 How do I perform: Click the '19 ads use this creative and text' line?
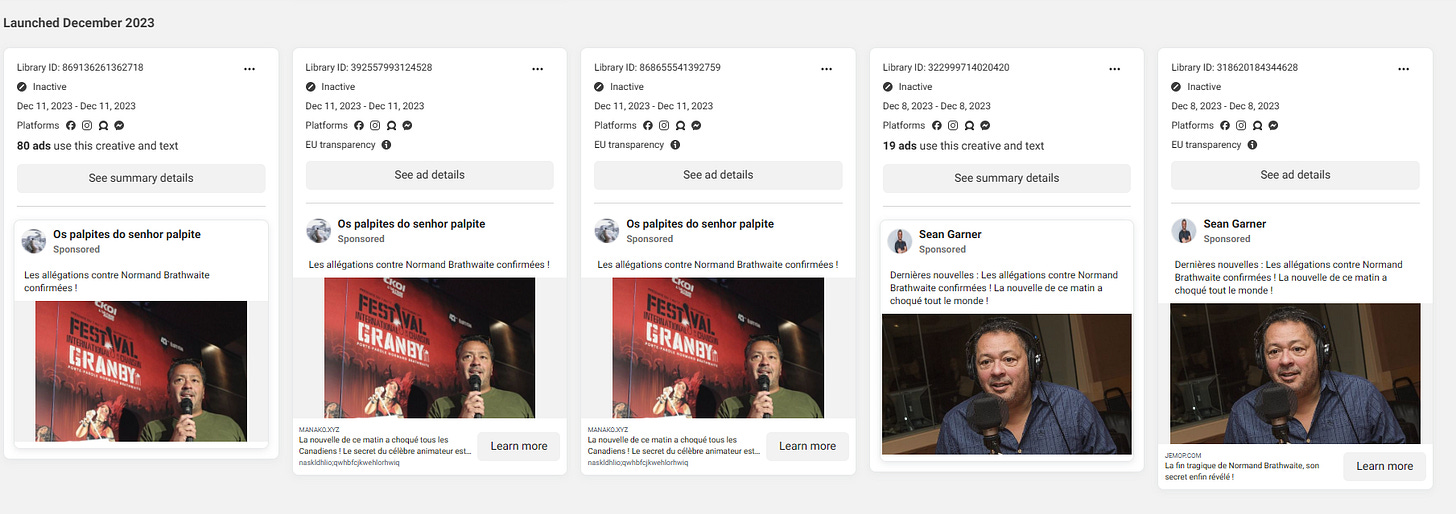point(964,145)
